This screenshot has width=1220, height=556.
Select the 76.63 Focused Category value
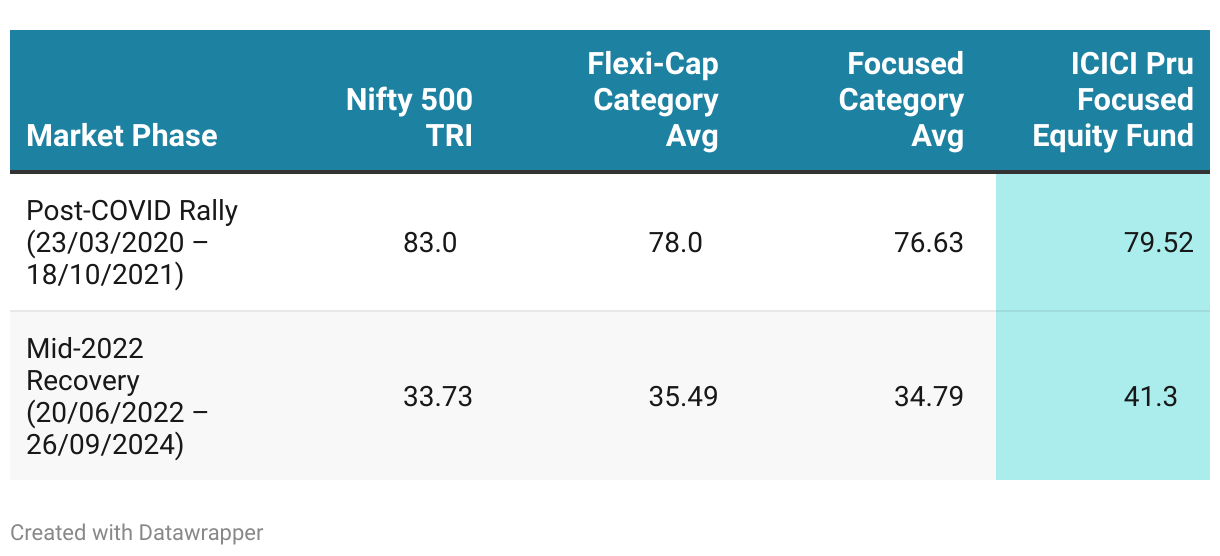[x=929, y=243]
